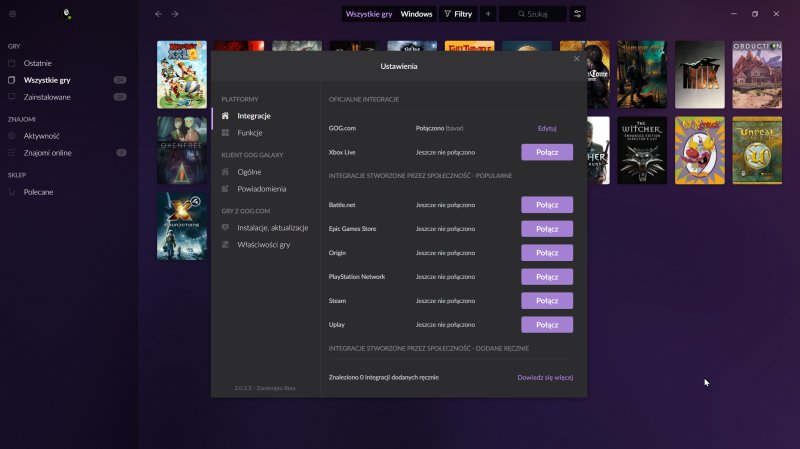
Task: Open Znajomi online list
Action: pos(47,153)
